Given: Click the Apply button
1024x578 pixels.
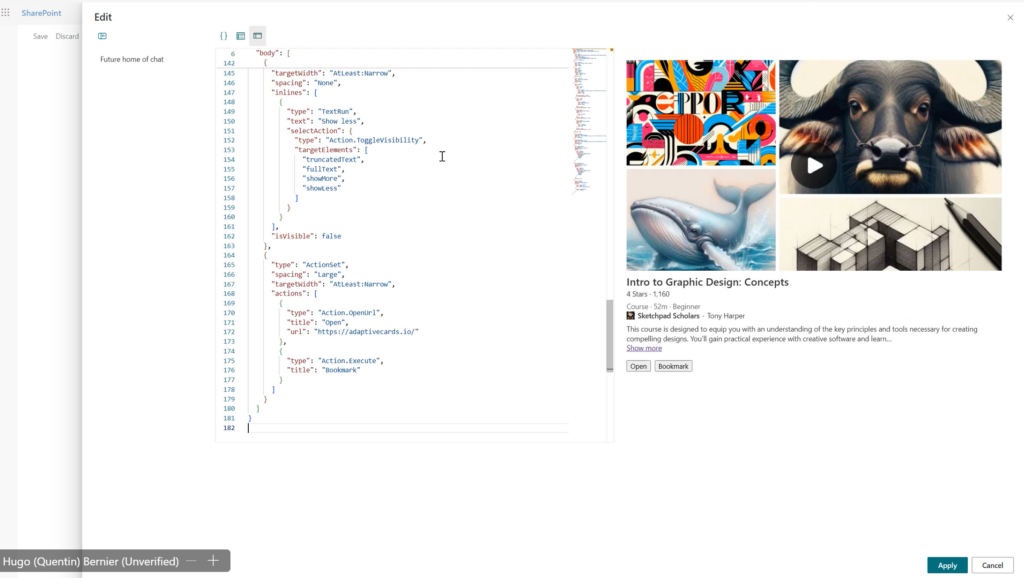Looking at the screenshot, I should pos(947,566).
